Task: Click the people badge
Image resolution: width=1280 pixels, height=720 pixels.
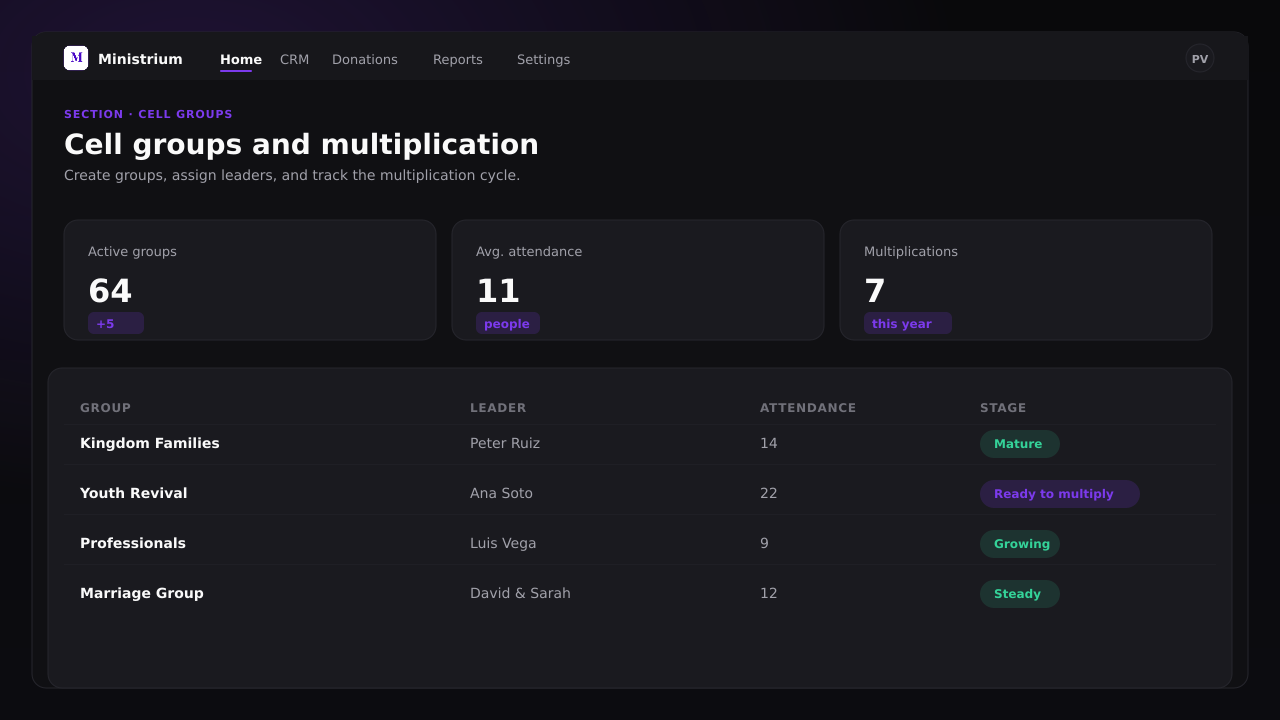Action: (508, 323)
